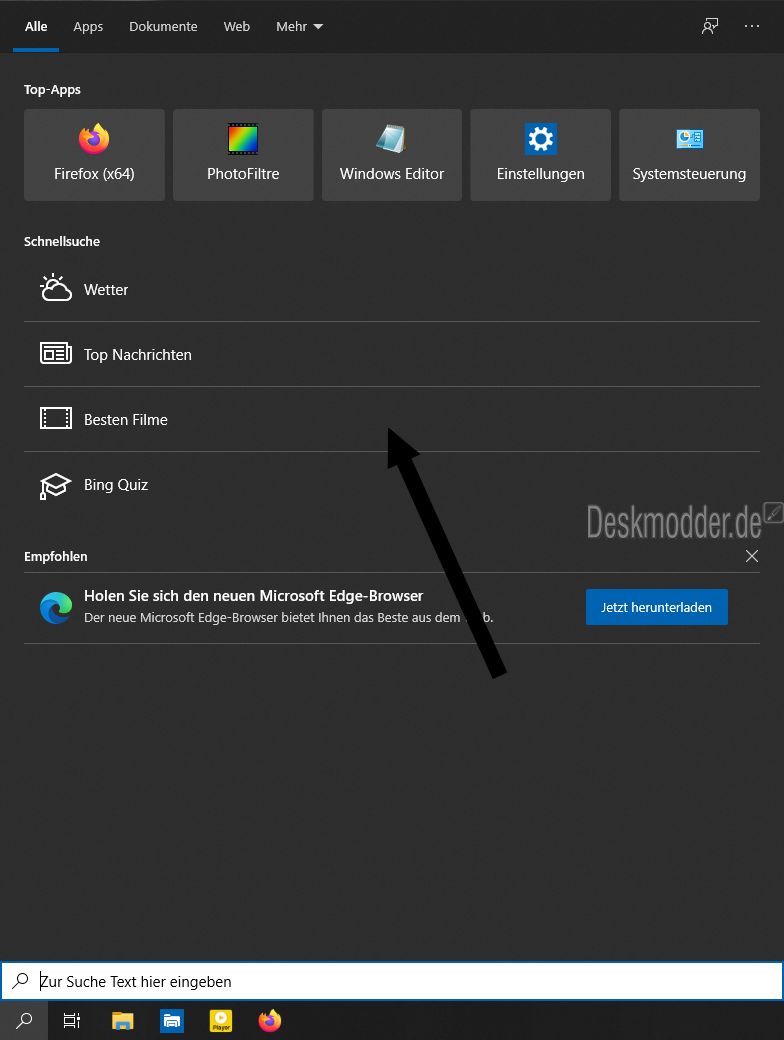Open the three-dot options menu
784x1040 pixels.
[752, 27]
